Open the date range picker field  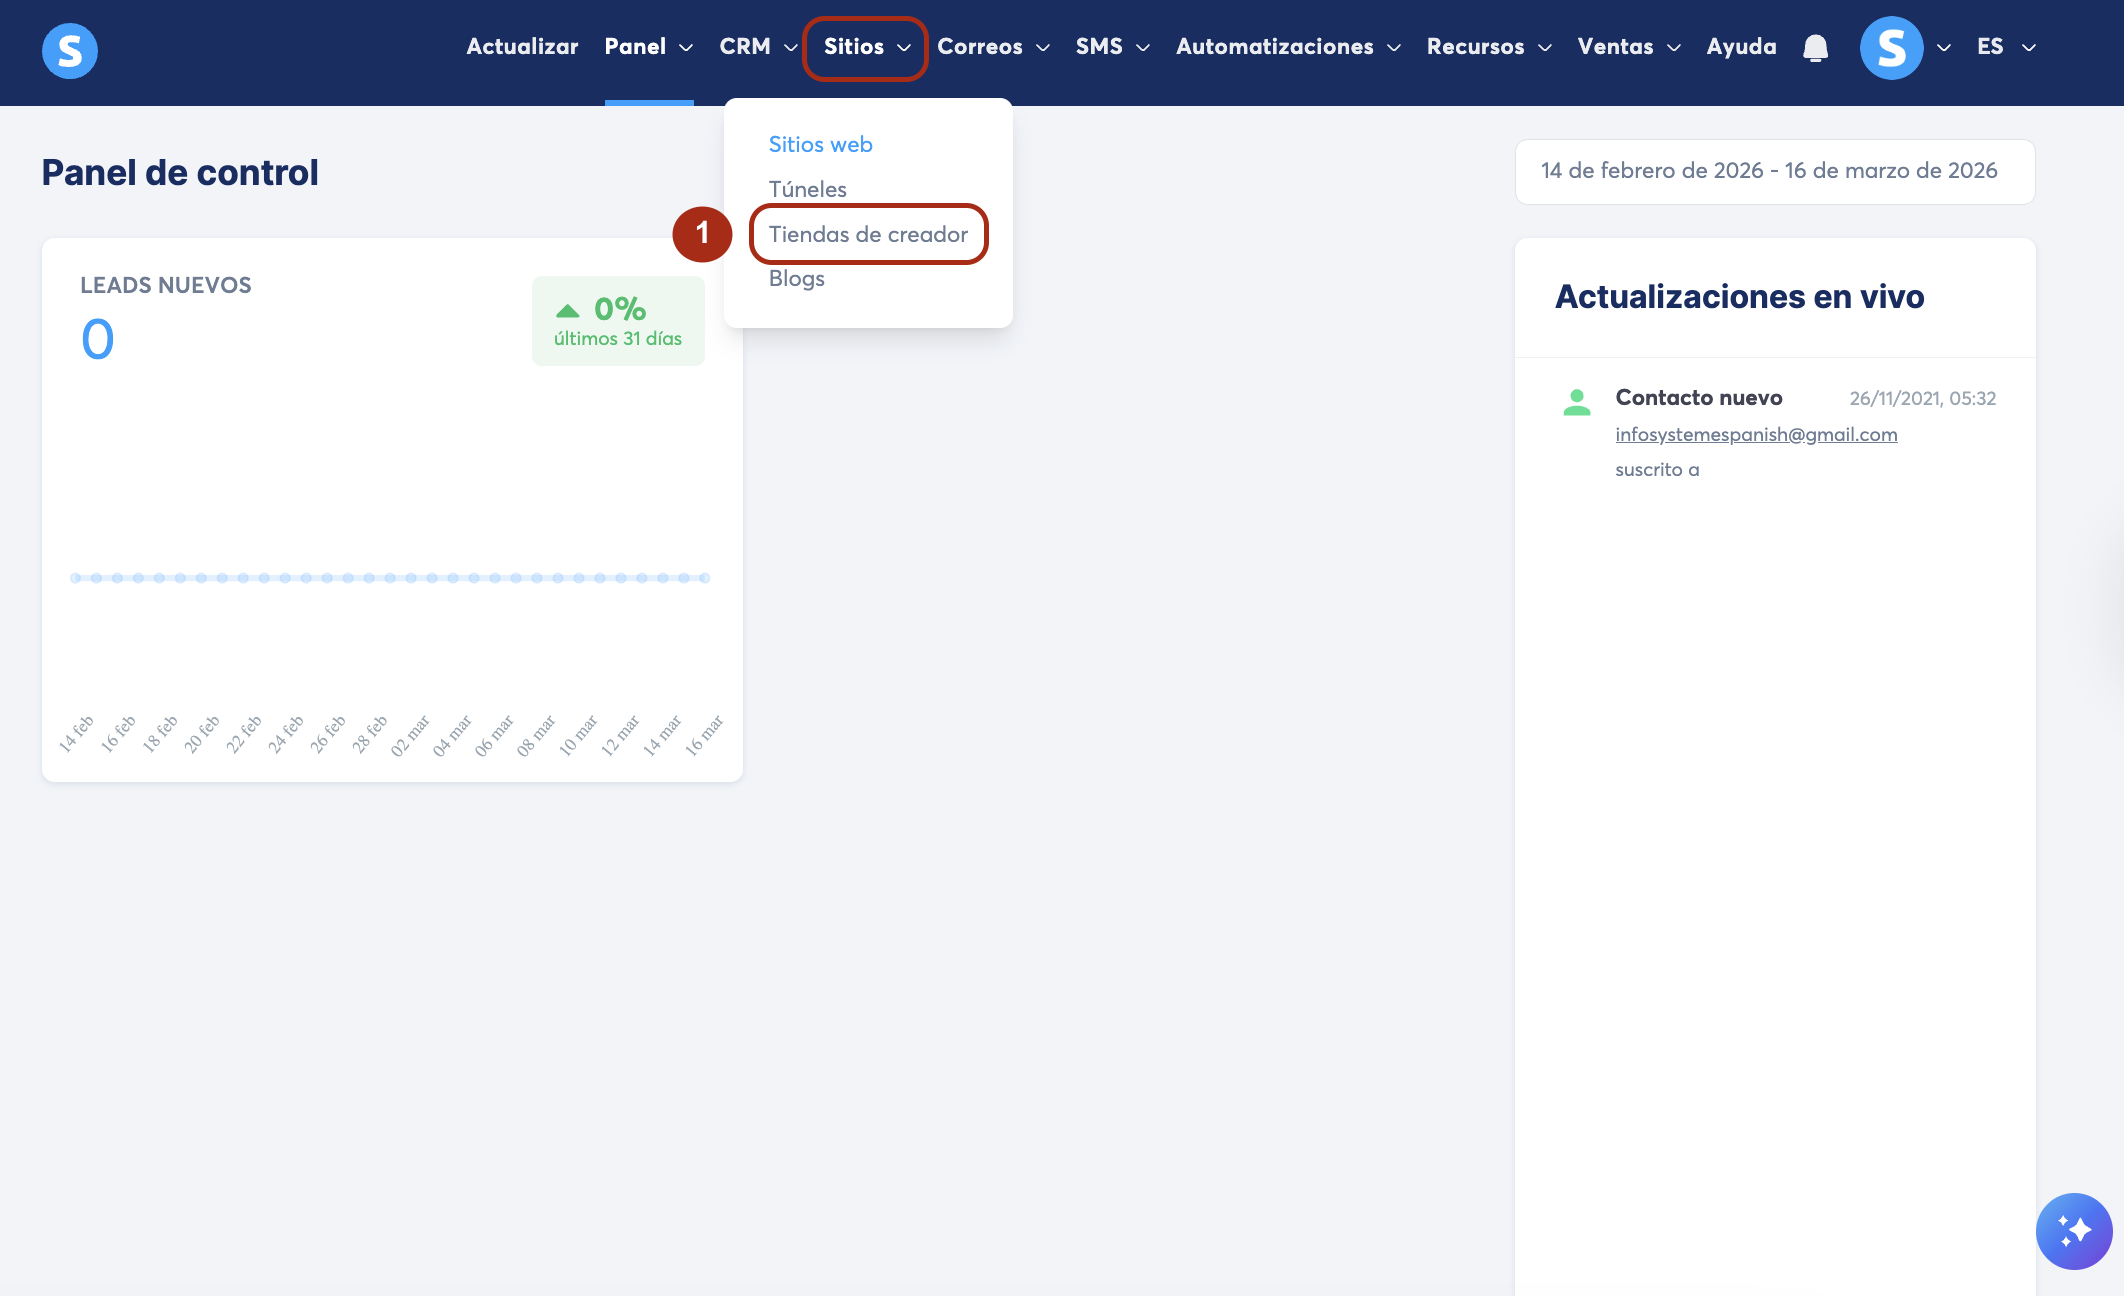tap(1774, 171)
